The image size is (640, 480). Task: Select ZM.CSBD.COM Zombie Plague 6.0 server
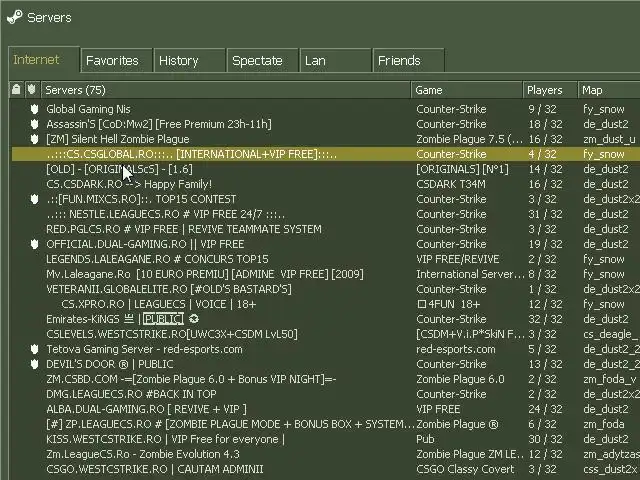coord(326,379)
